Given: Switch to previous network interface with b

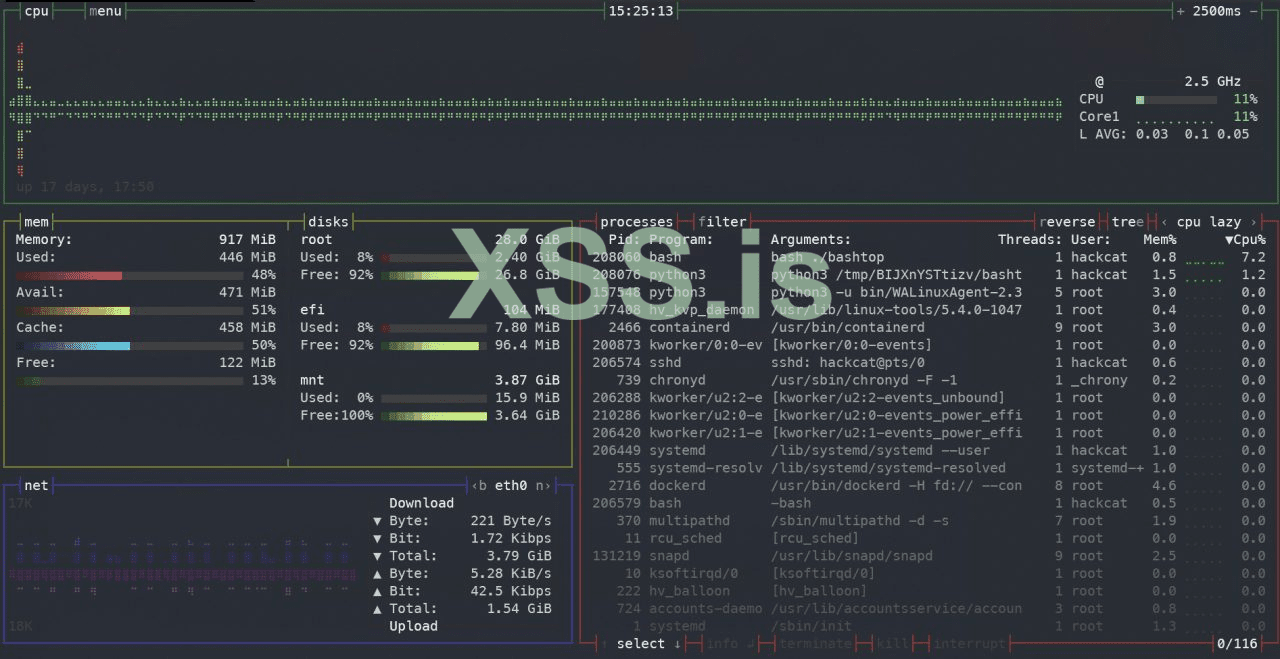Looking at the screenshot, I should coord(478,486).
